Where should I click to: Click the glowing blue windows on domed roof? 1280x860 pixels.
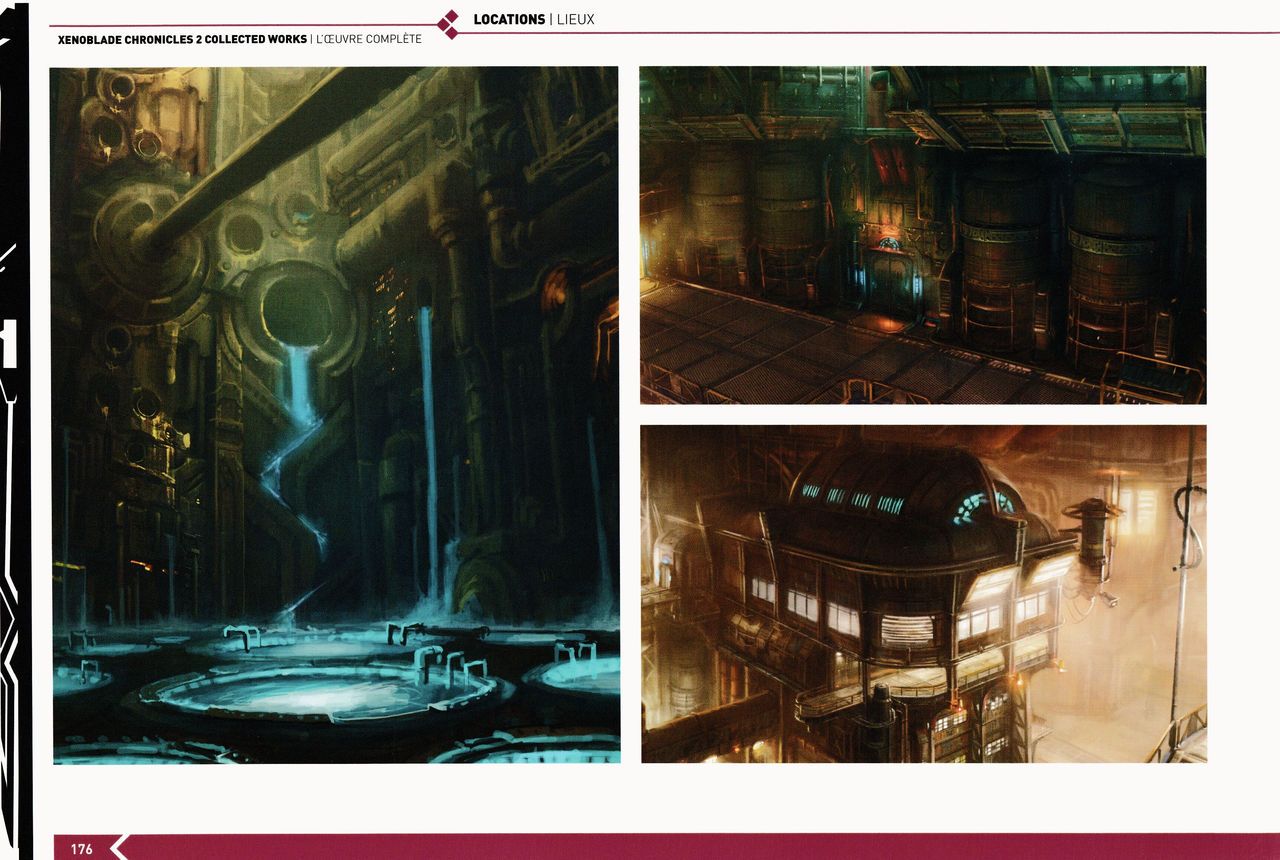click(x=850, y=498)
